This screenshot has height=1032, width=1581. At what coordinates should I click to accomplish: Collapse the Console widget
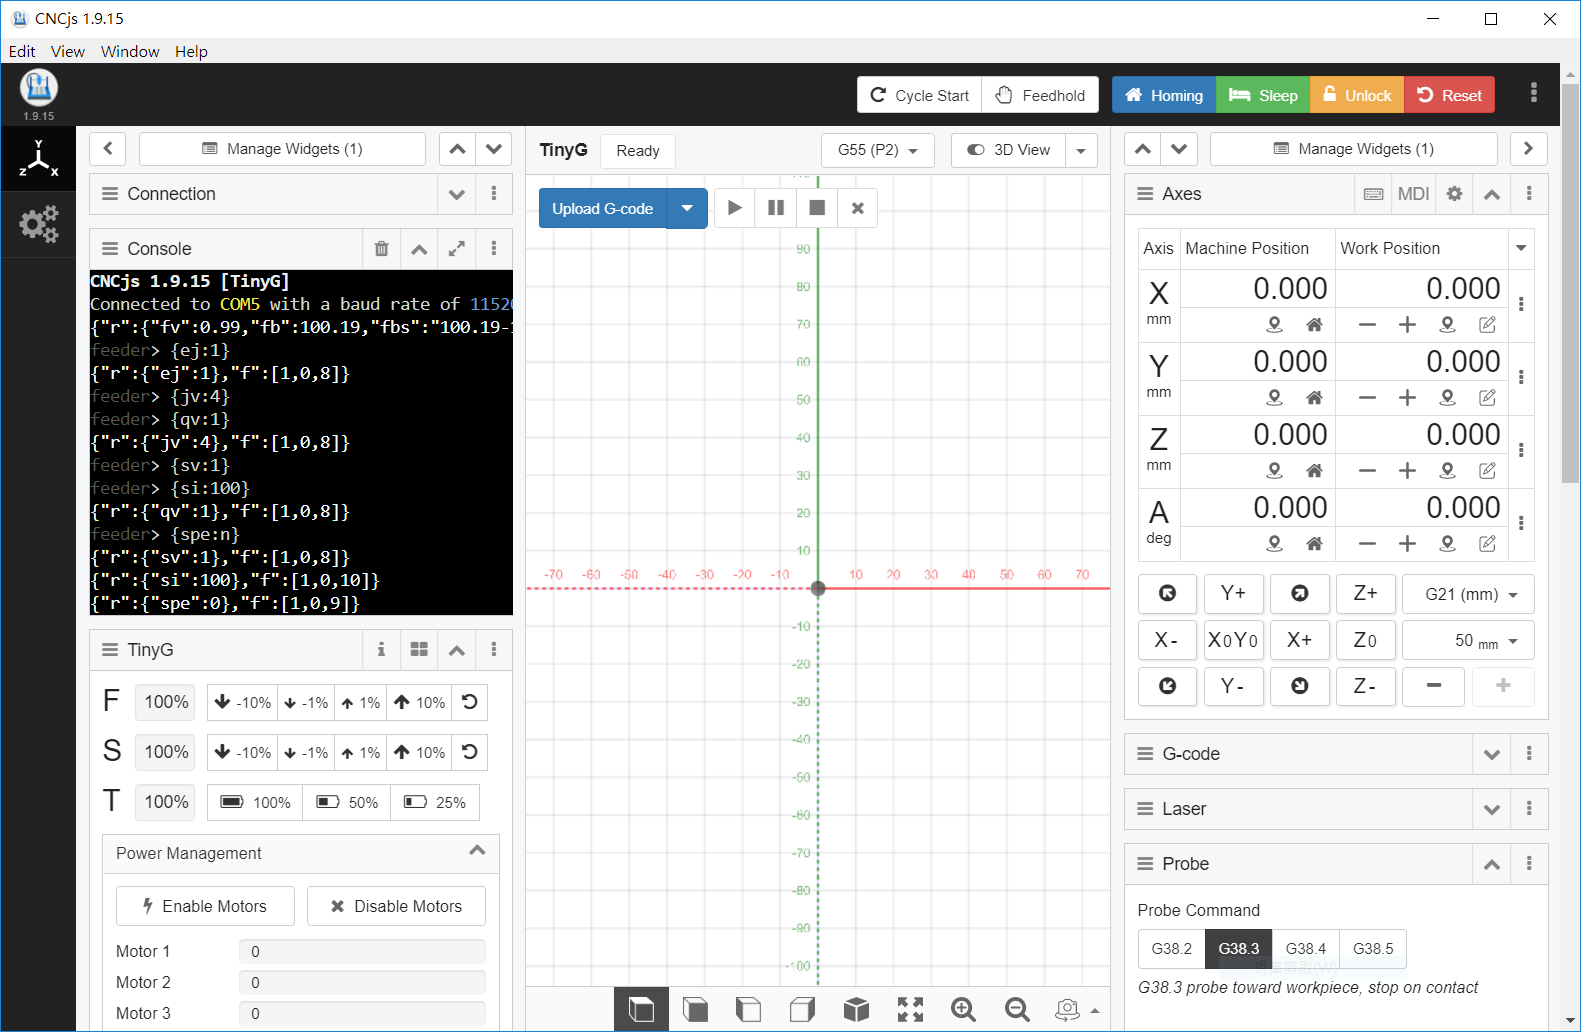[419, 249]
